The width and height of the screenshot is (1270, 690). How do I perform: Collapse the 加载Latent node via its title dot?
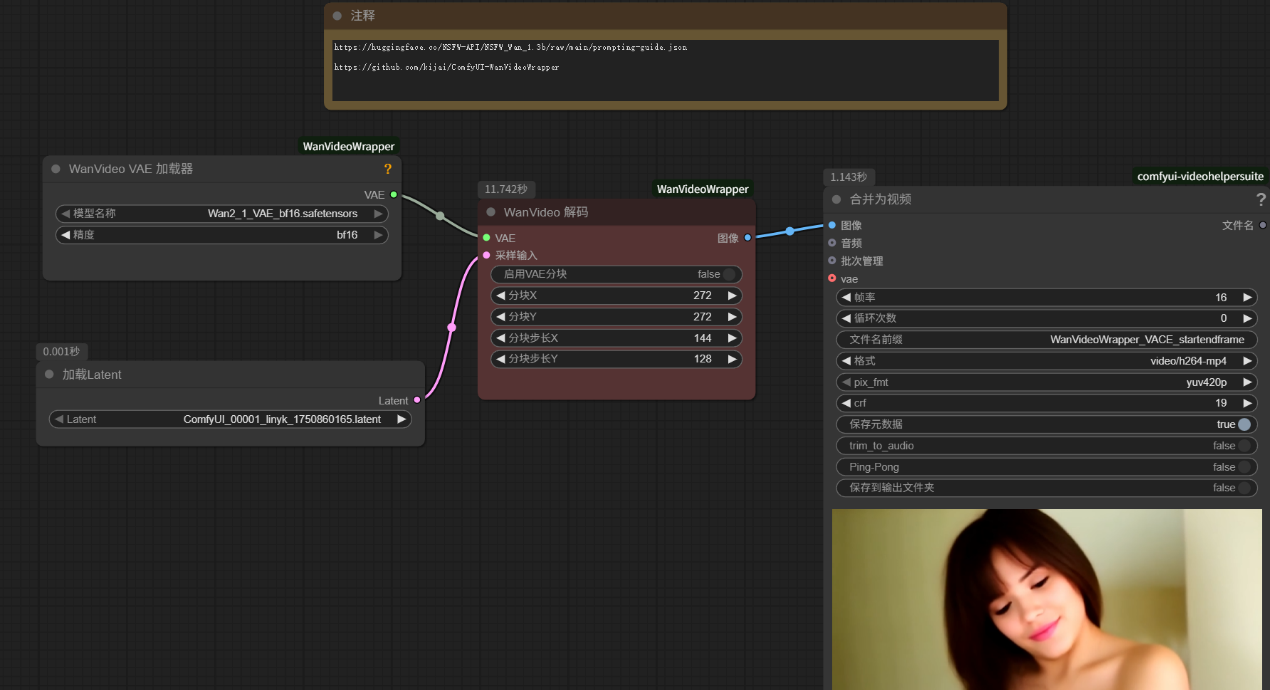[x=49, y=374]
